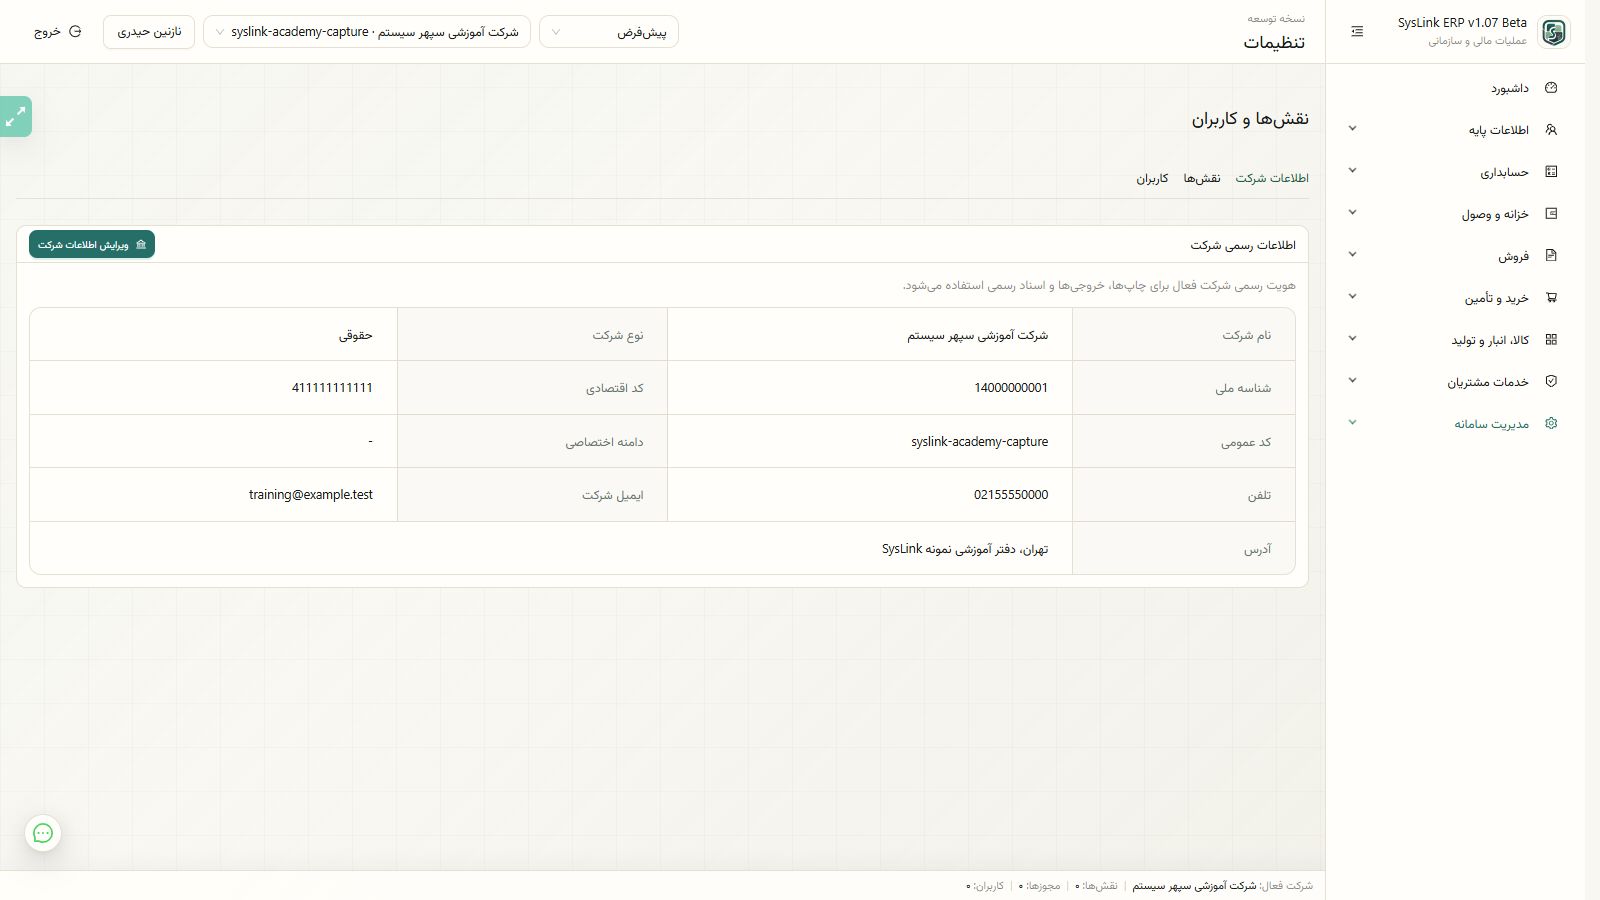Switch to the اطلاعات شرکت tab
The width and height of the screenshot is (1600, 900).
click(1272, 178)
